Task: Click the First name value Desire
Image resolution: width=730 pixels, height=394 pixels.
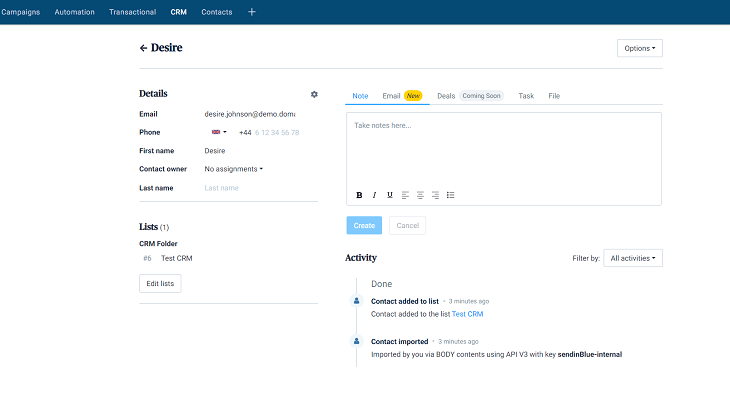Action: coord(215,151)
